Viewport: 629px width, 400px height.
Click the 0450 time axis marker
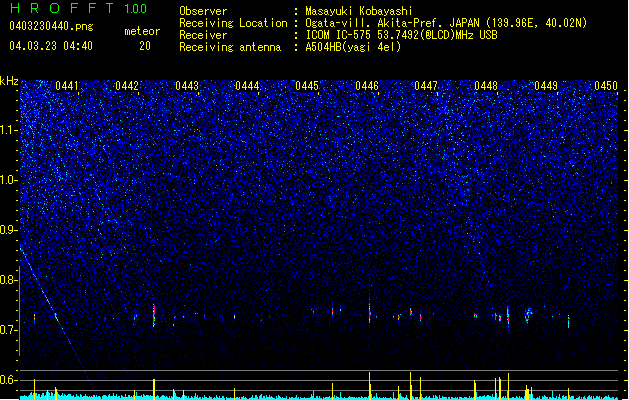coord(606,86)
